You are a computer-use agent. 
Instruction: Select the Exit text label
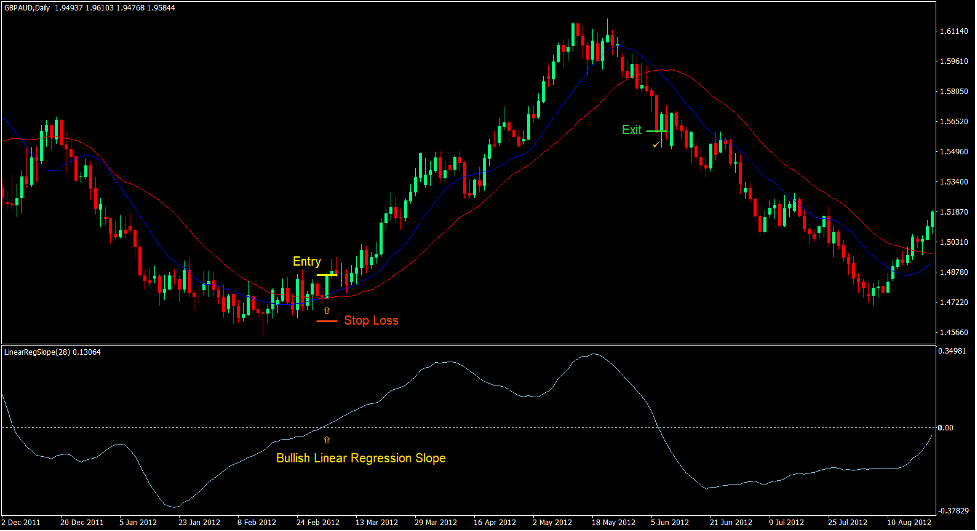pyautogui.click(x=631, y=130)
